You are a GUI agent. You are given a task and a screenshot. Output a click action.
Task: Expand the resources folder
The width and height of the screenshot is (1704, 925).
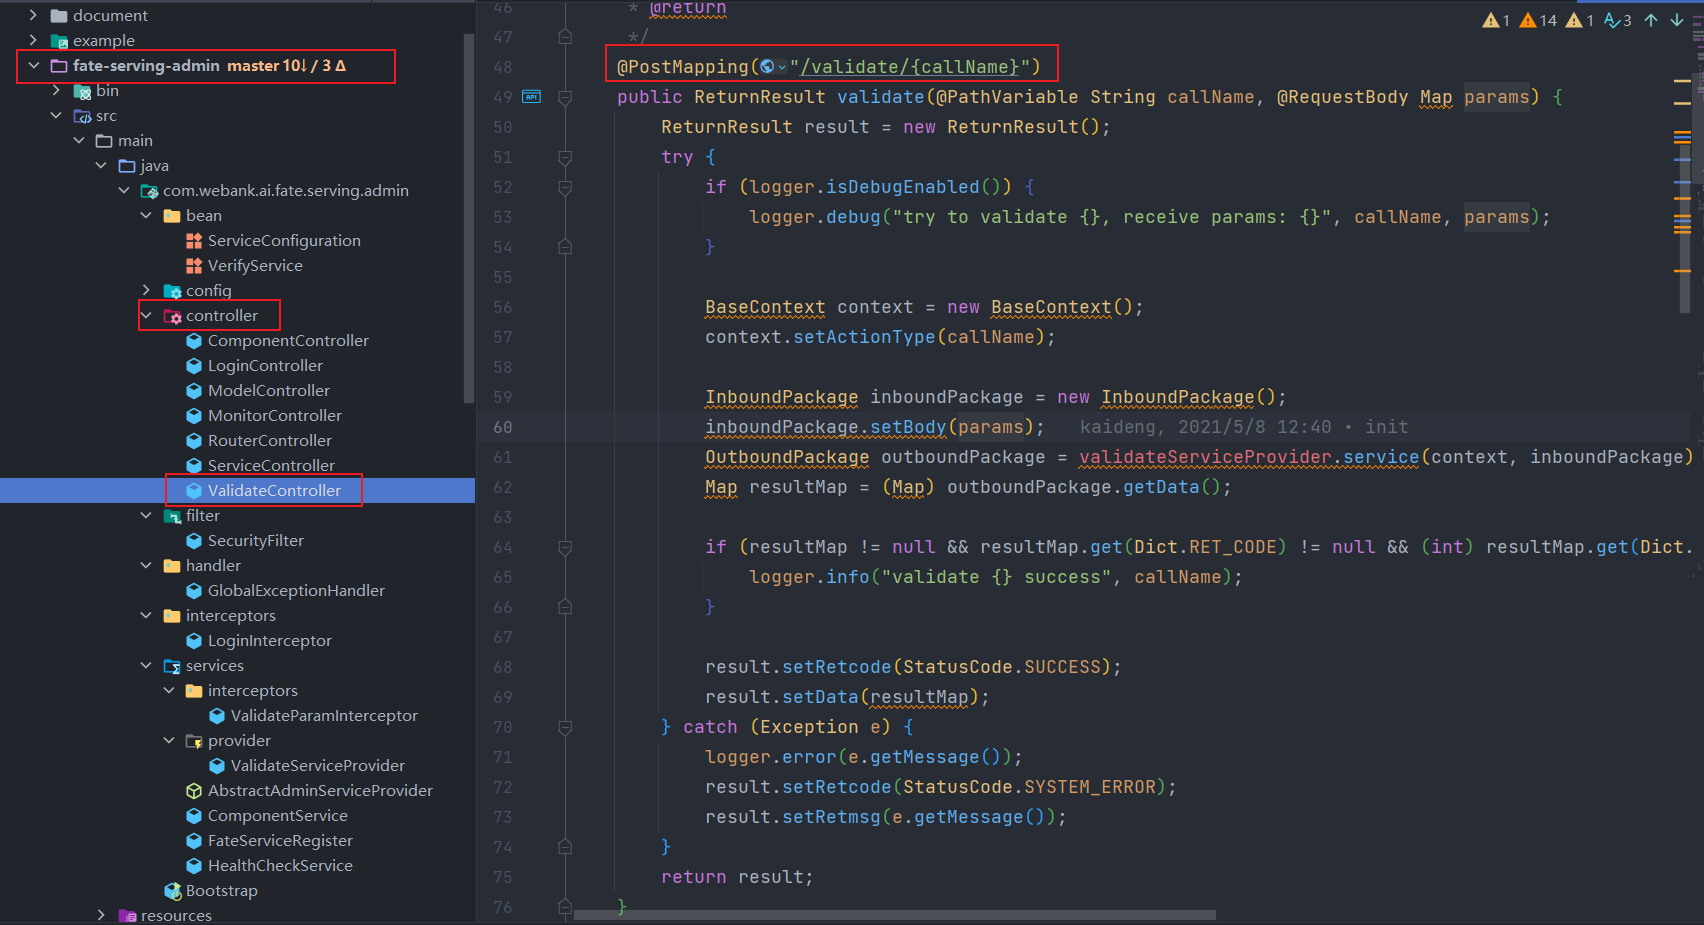(101, 915)
